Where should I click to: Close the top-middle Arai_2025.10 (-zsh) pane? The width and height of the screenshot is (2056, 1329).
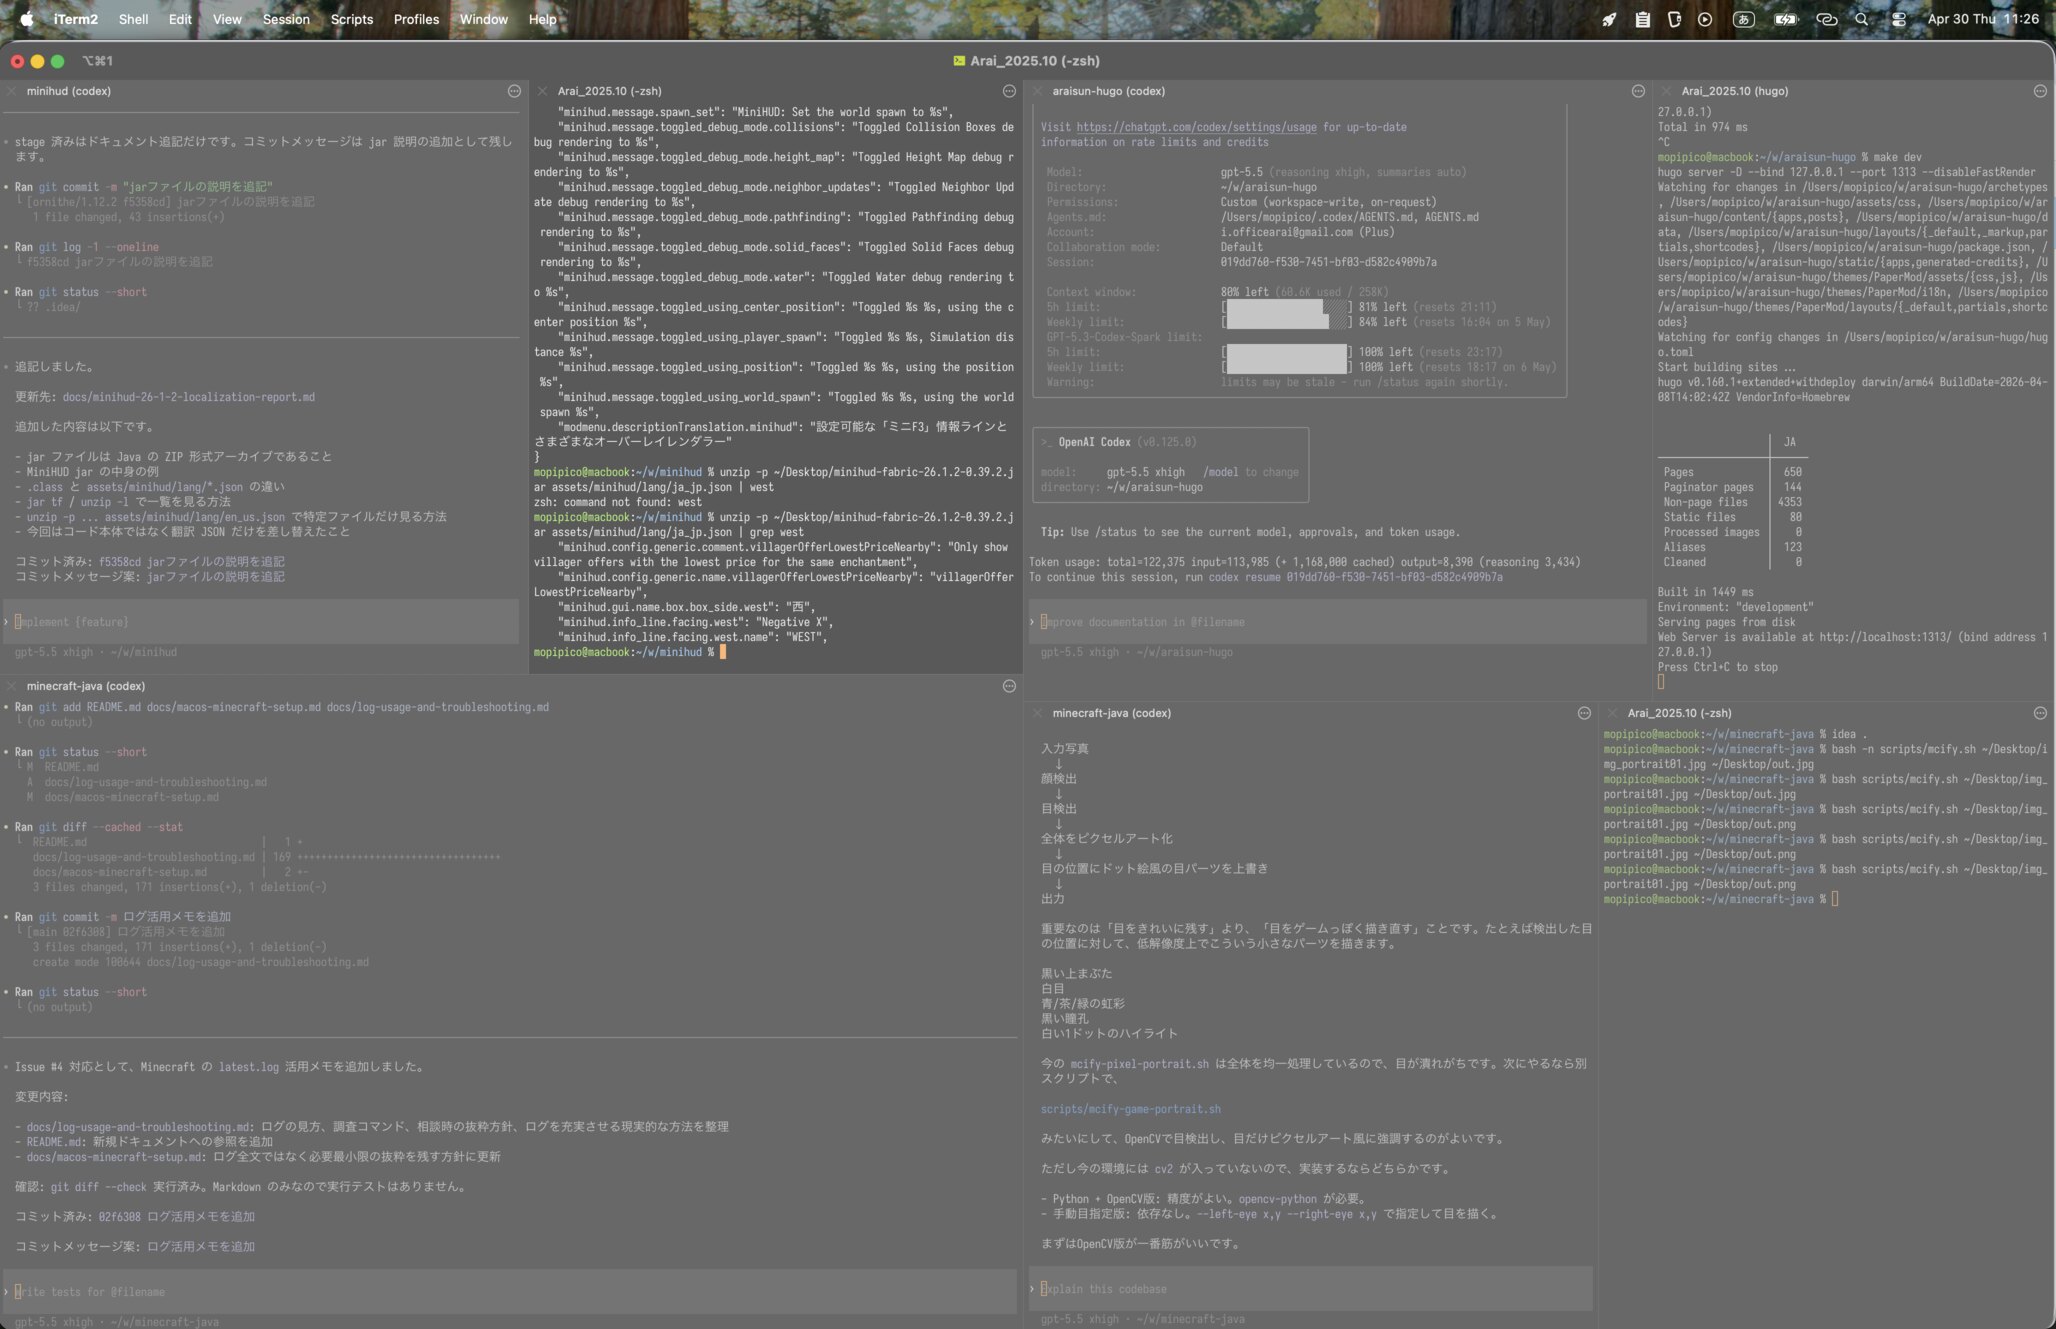point(542,91)
